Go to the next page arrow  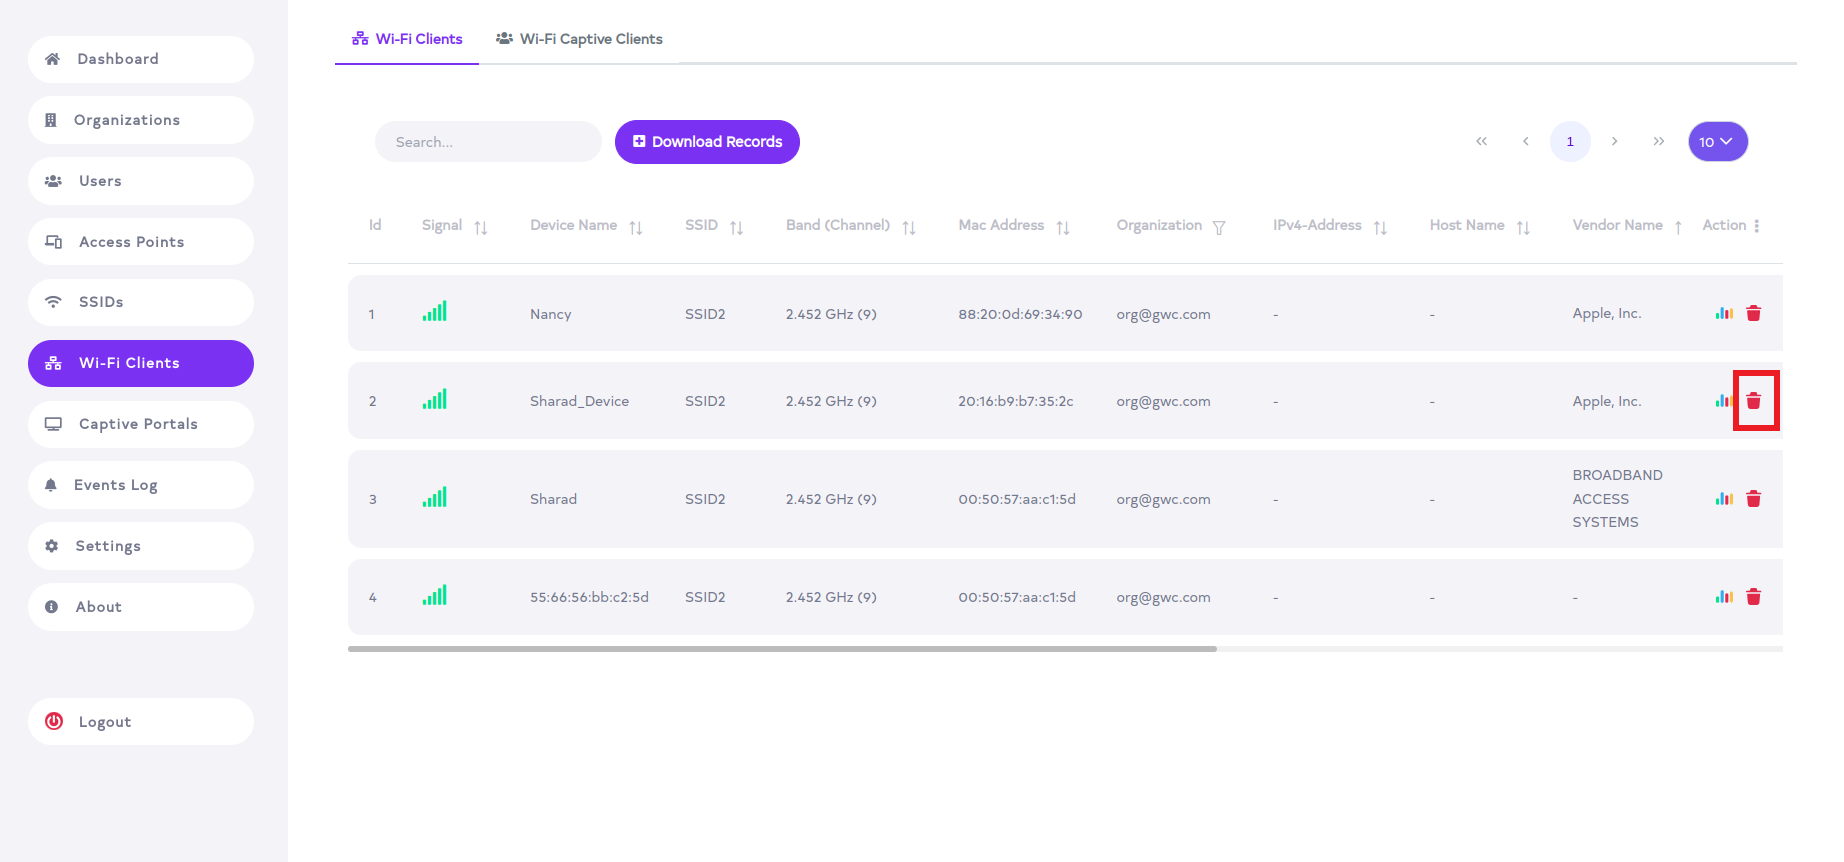[1614, 142]
